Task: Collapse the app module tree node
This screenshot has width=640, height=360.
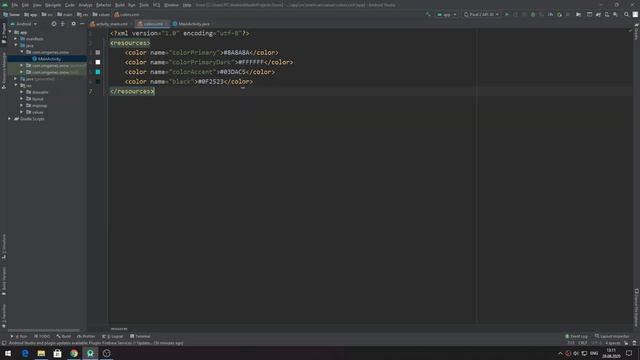Action: pyautogui.click(x=10, y=32)
